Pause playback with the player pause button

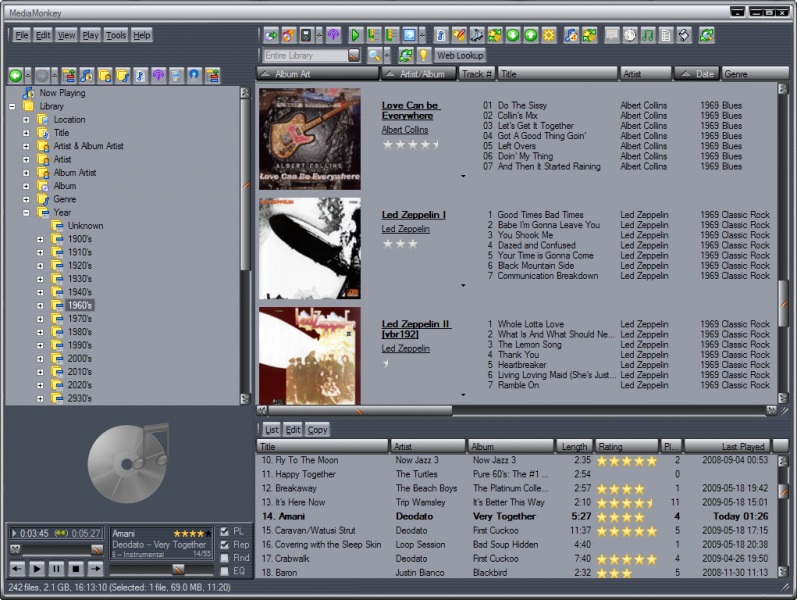pyautogui.click(x=56, y=568)
